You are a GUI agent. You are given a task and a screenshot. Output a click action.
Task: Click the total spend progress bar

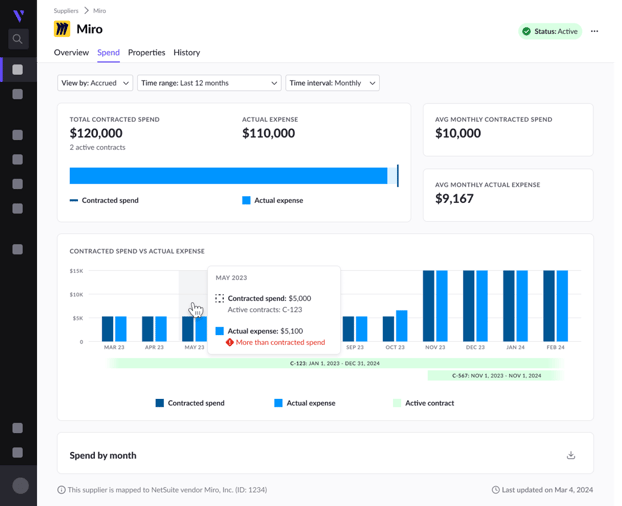[x=234, y=176]
